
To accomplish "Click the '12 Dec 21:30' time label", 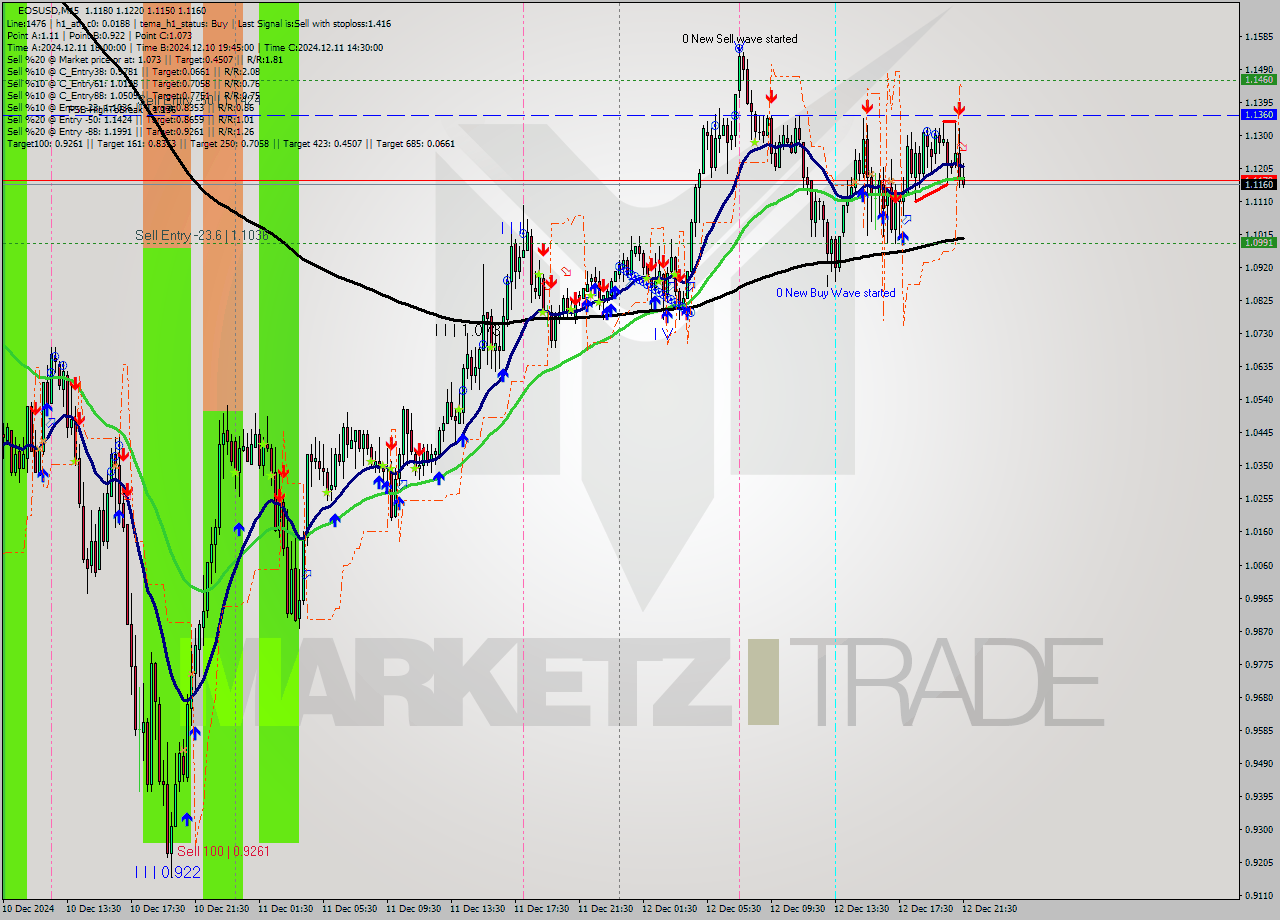I will (x=990, y=909).
